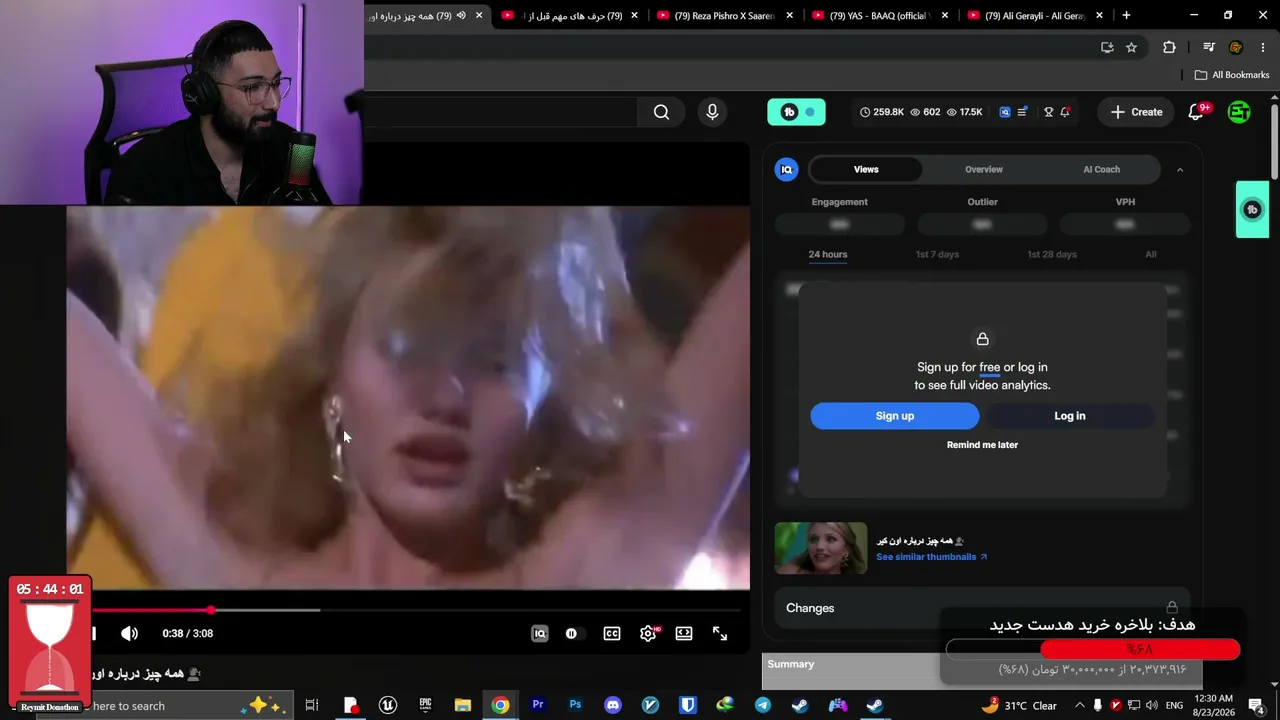
Task: Click the YouTube search magnifier icon
Action: point(661,112)
